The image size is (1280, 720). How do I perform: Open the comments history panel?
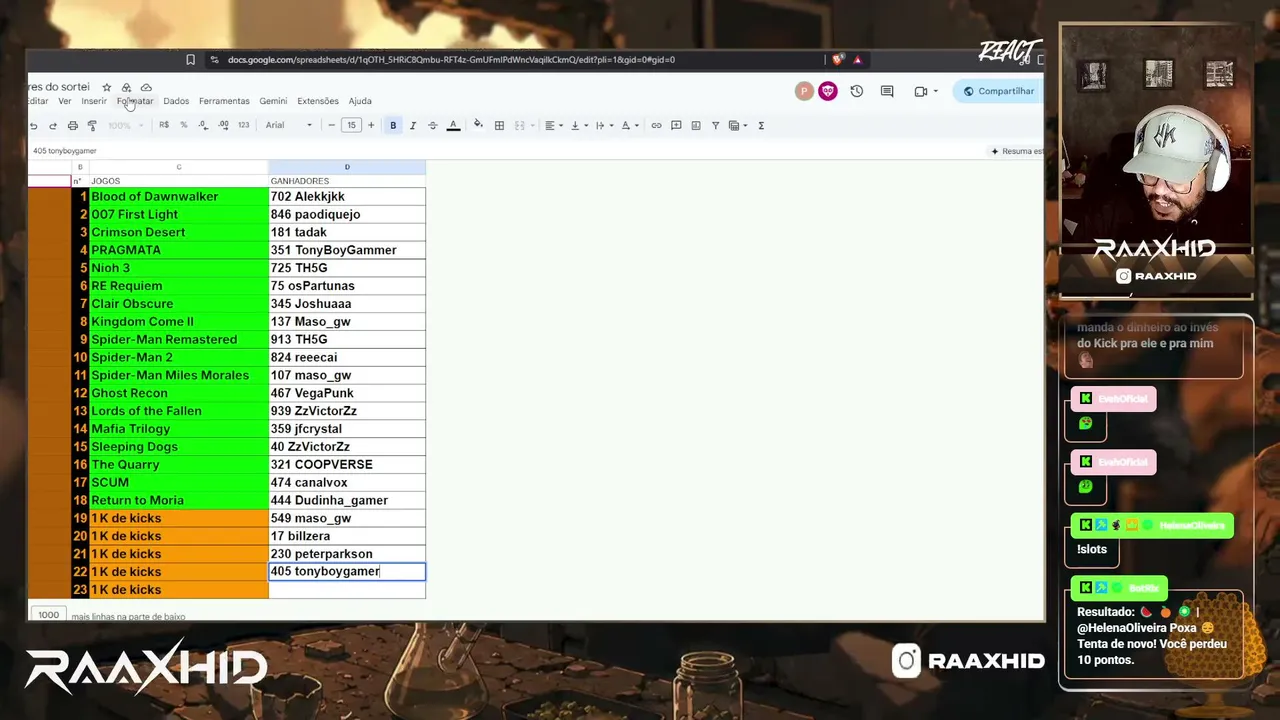coord(887,91)
